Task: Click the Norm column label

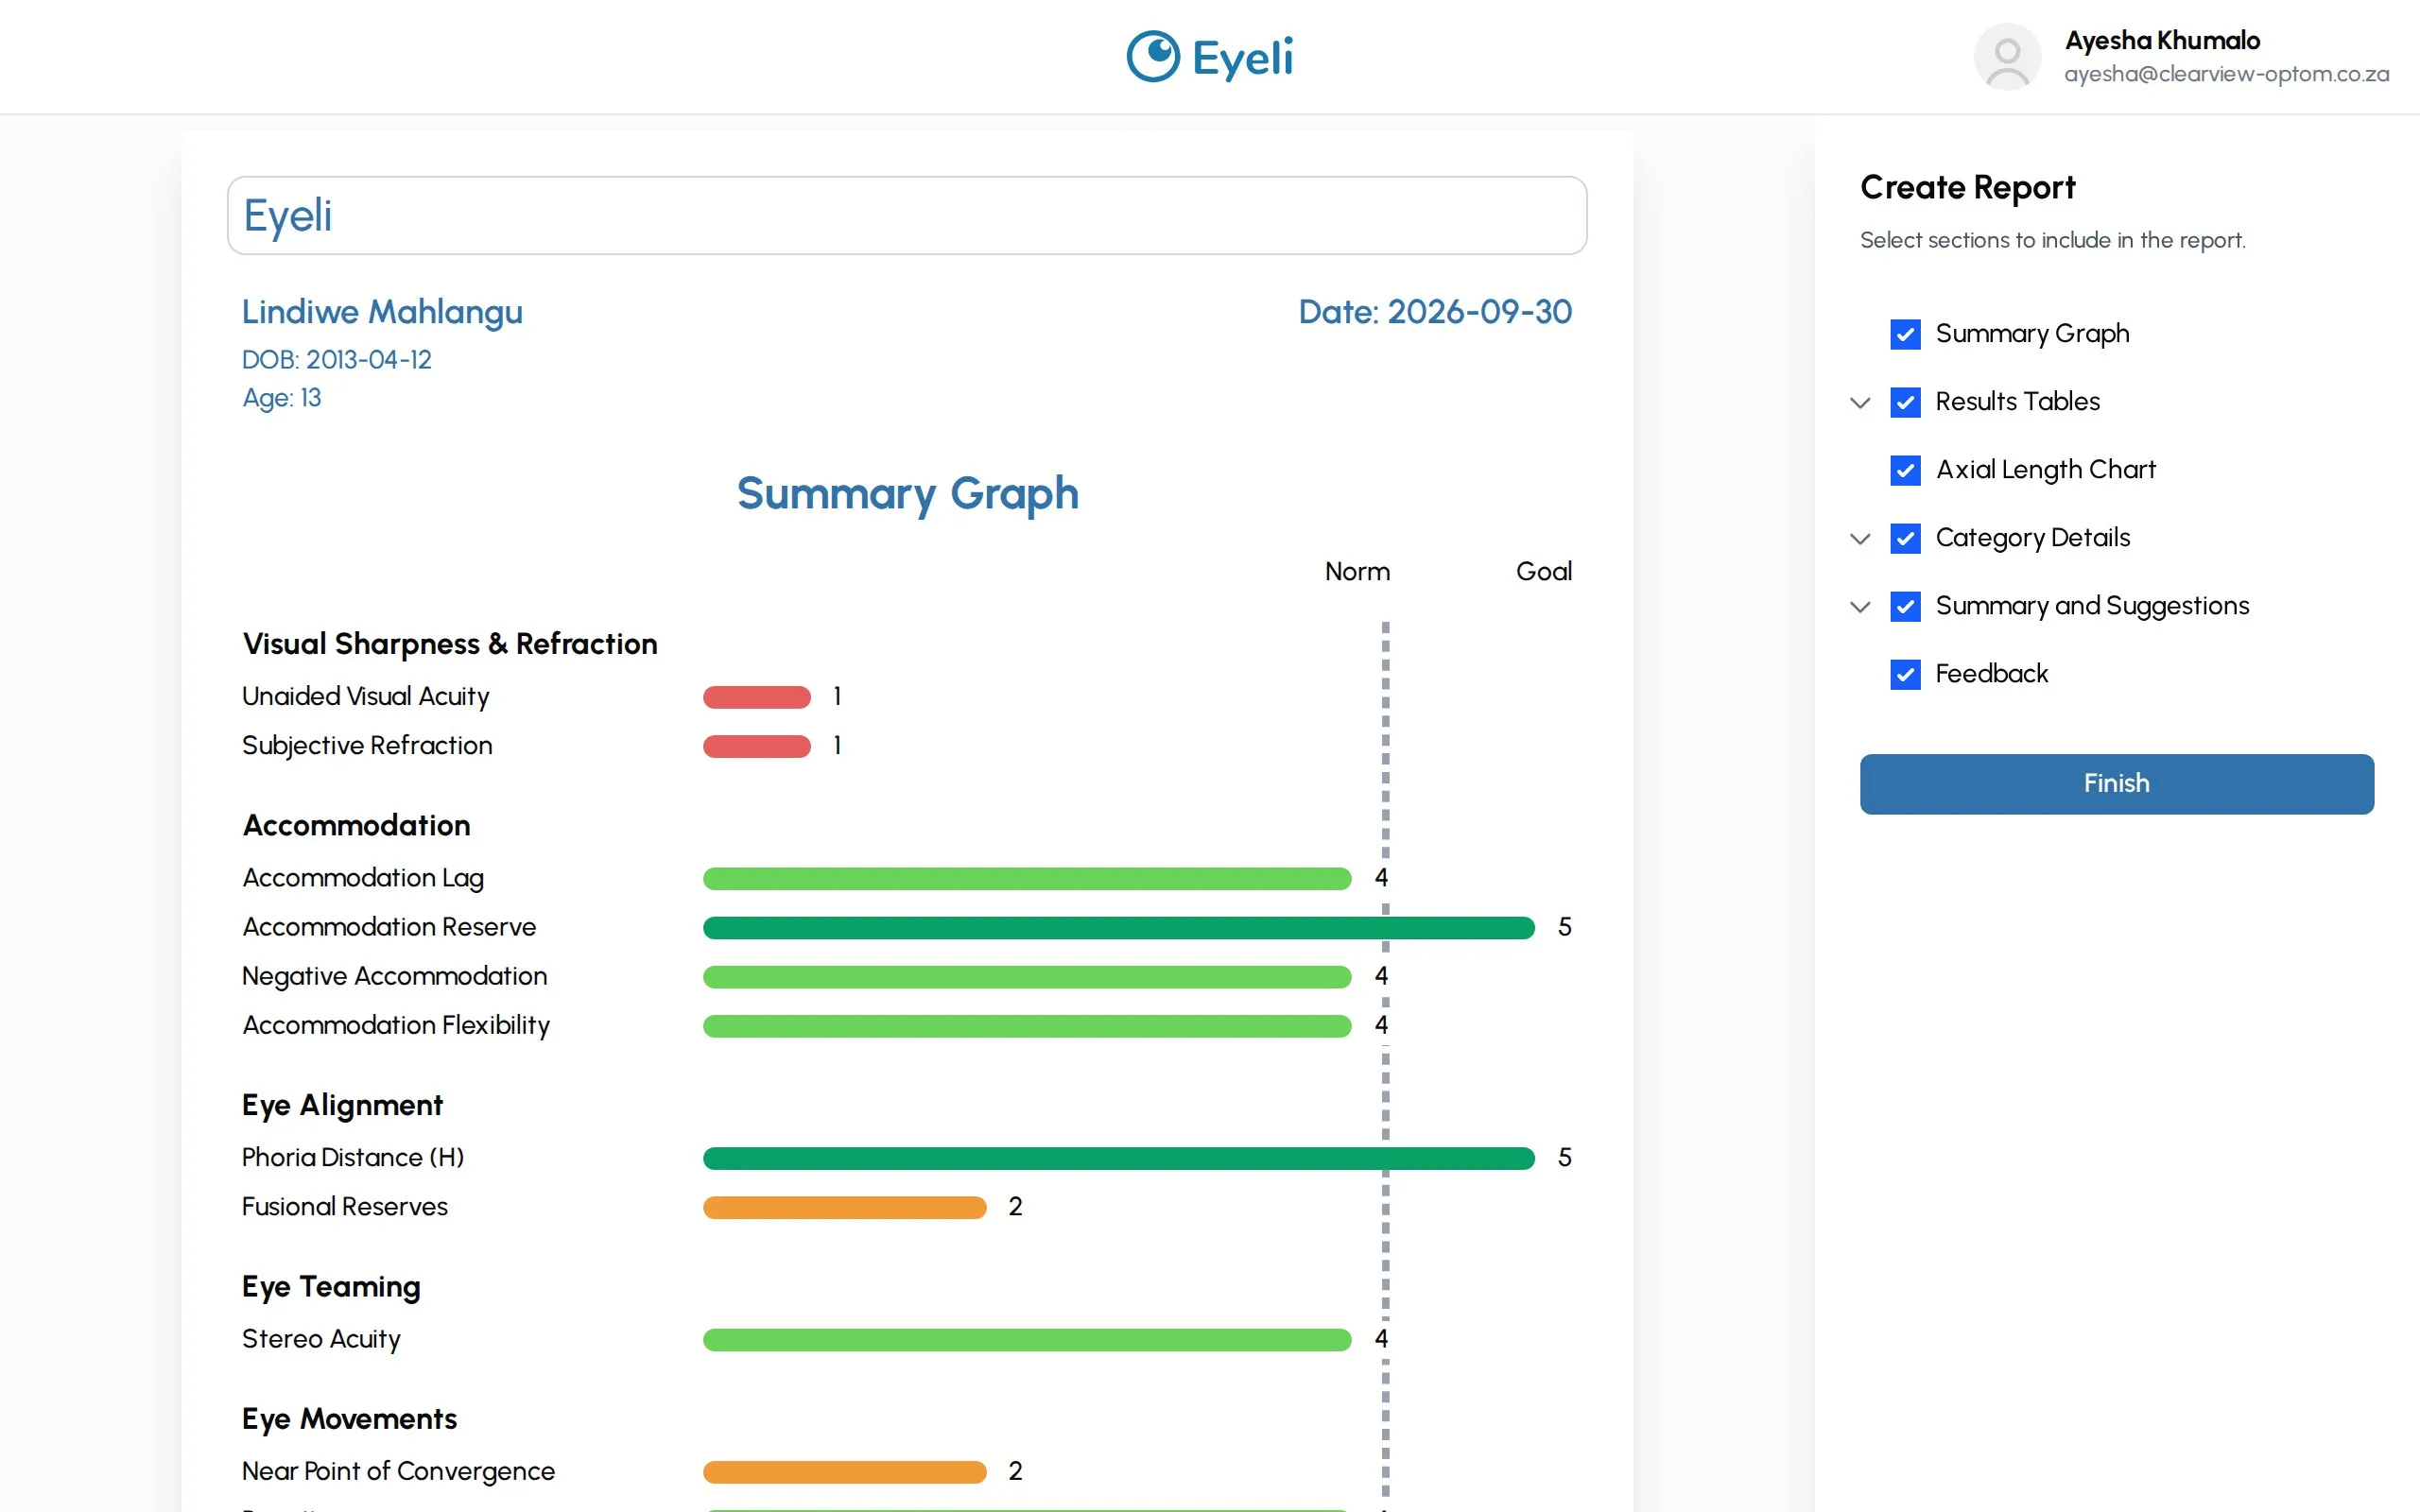Action: pyautogui.click(x=1357, y=571)
